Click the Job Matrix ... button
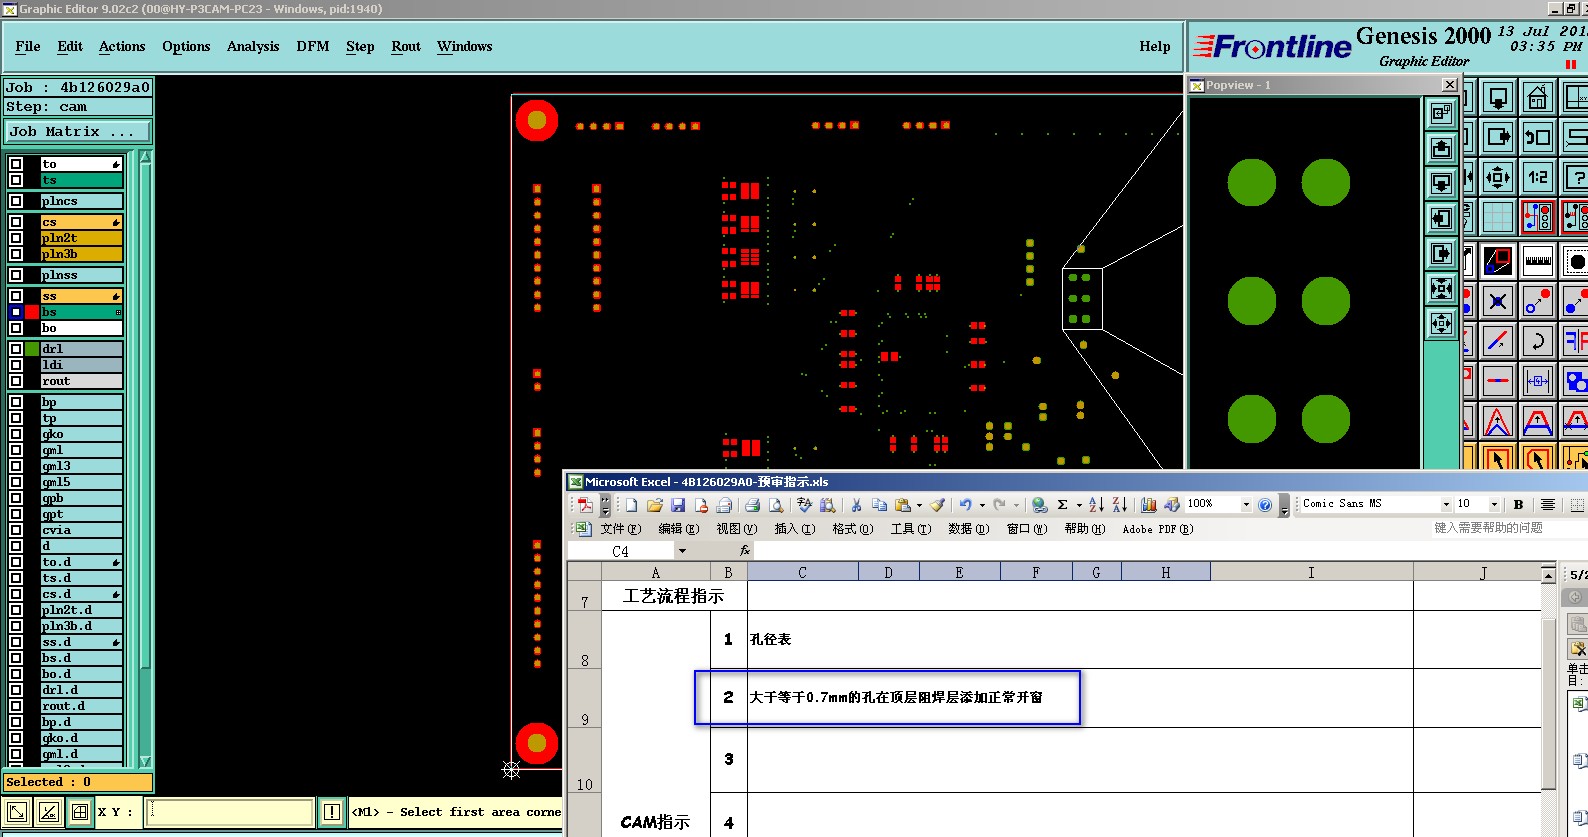 [x=78, y=131]
